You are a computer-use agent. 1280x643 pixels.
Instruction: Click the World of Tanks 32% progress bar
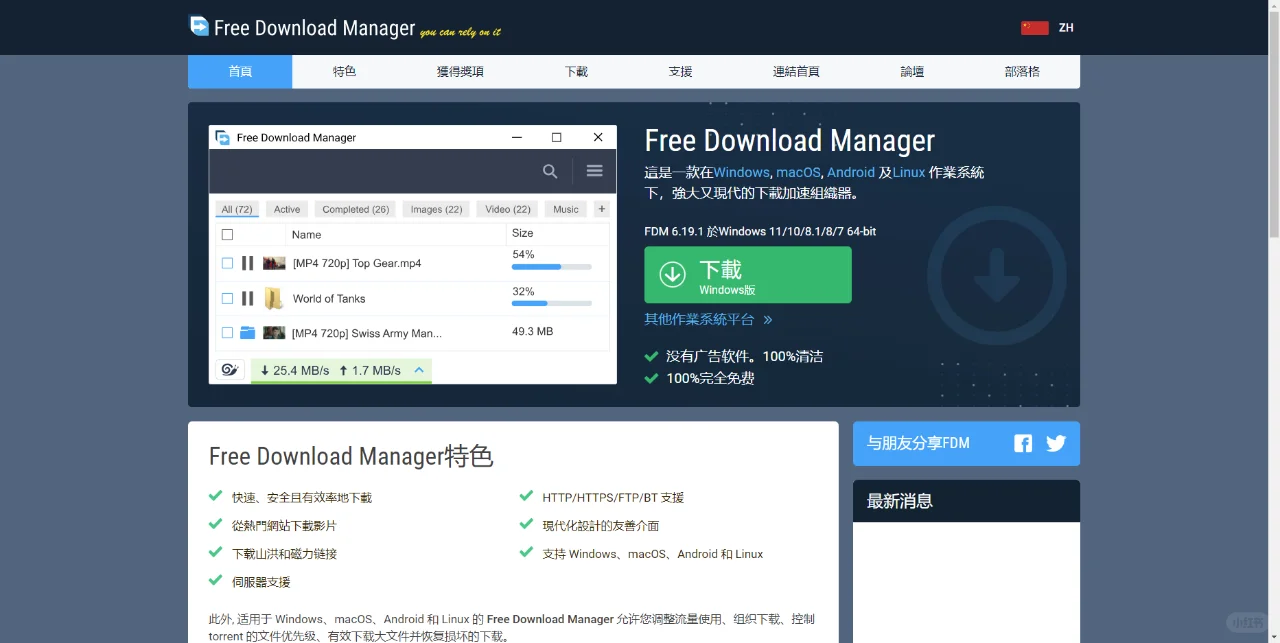coord(552,302)
